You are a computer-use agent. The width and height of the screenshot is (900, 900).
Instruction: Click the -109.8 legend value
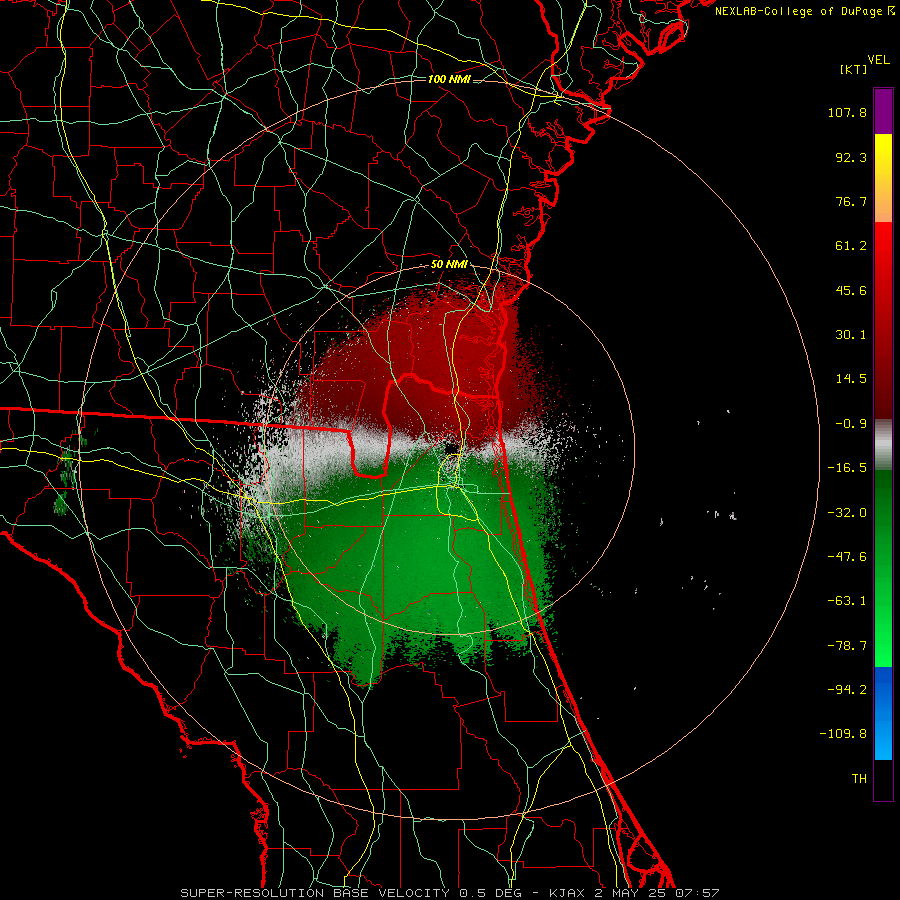843,734
